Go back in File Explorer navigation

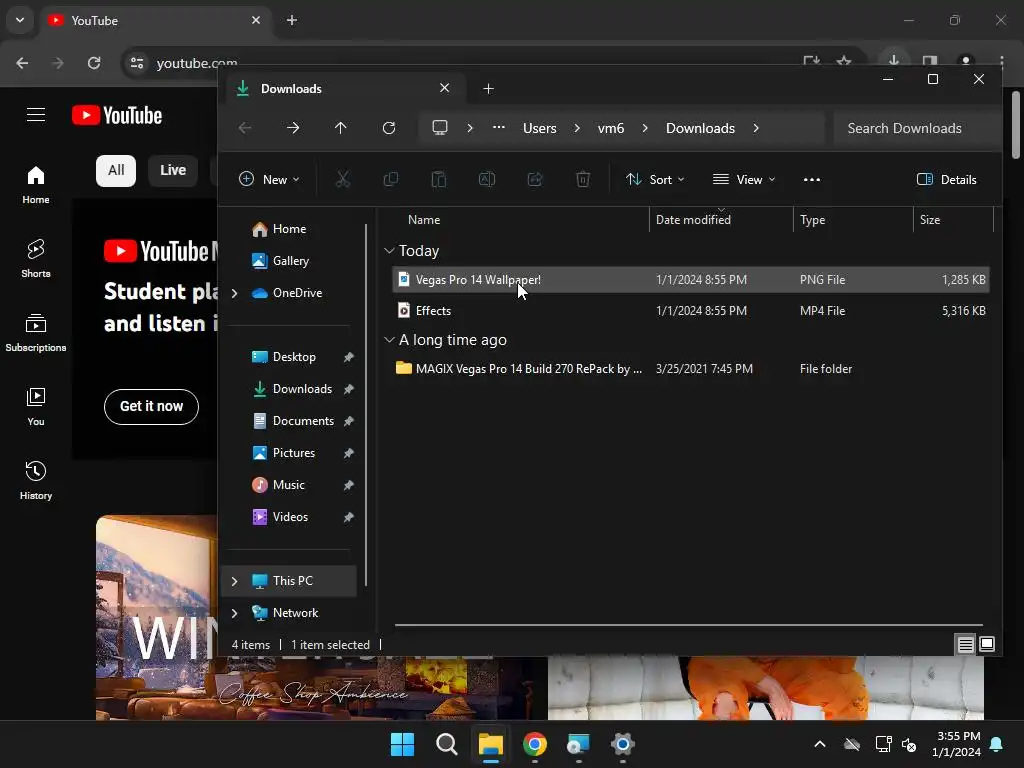[x=245, y=128]
